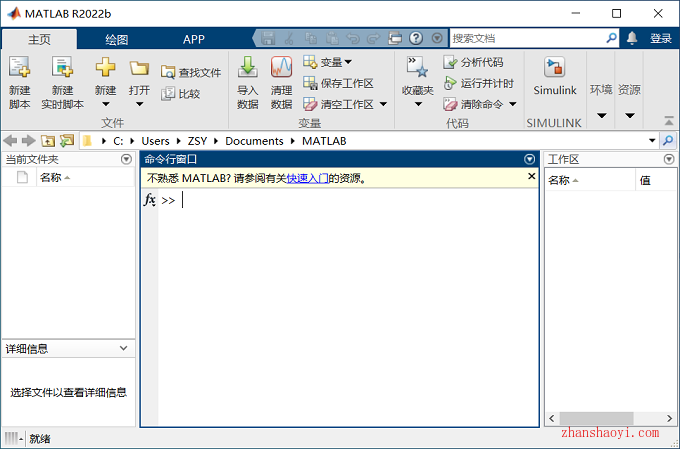Expand the 新建 dropdown arrow
The image size is (680, 449).
pos(105,104)
